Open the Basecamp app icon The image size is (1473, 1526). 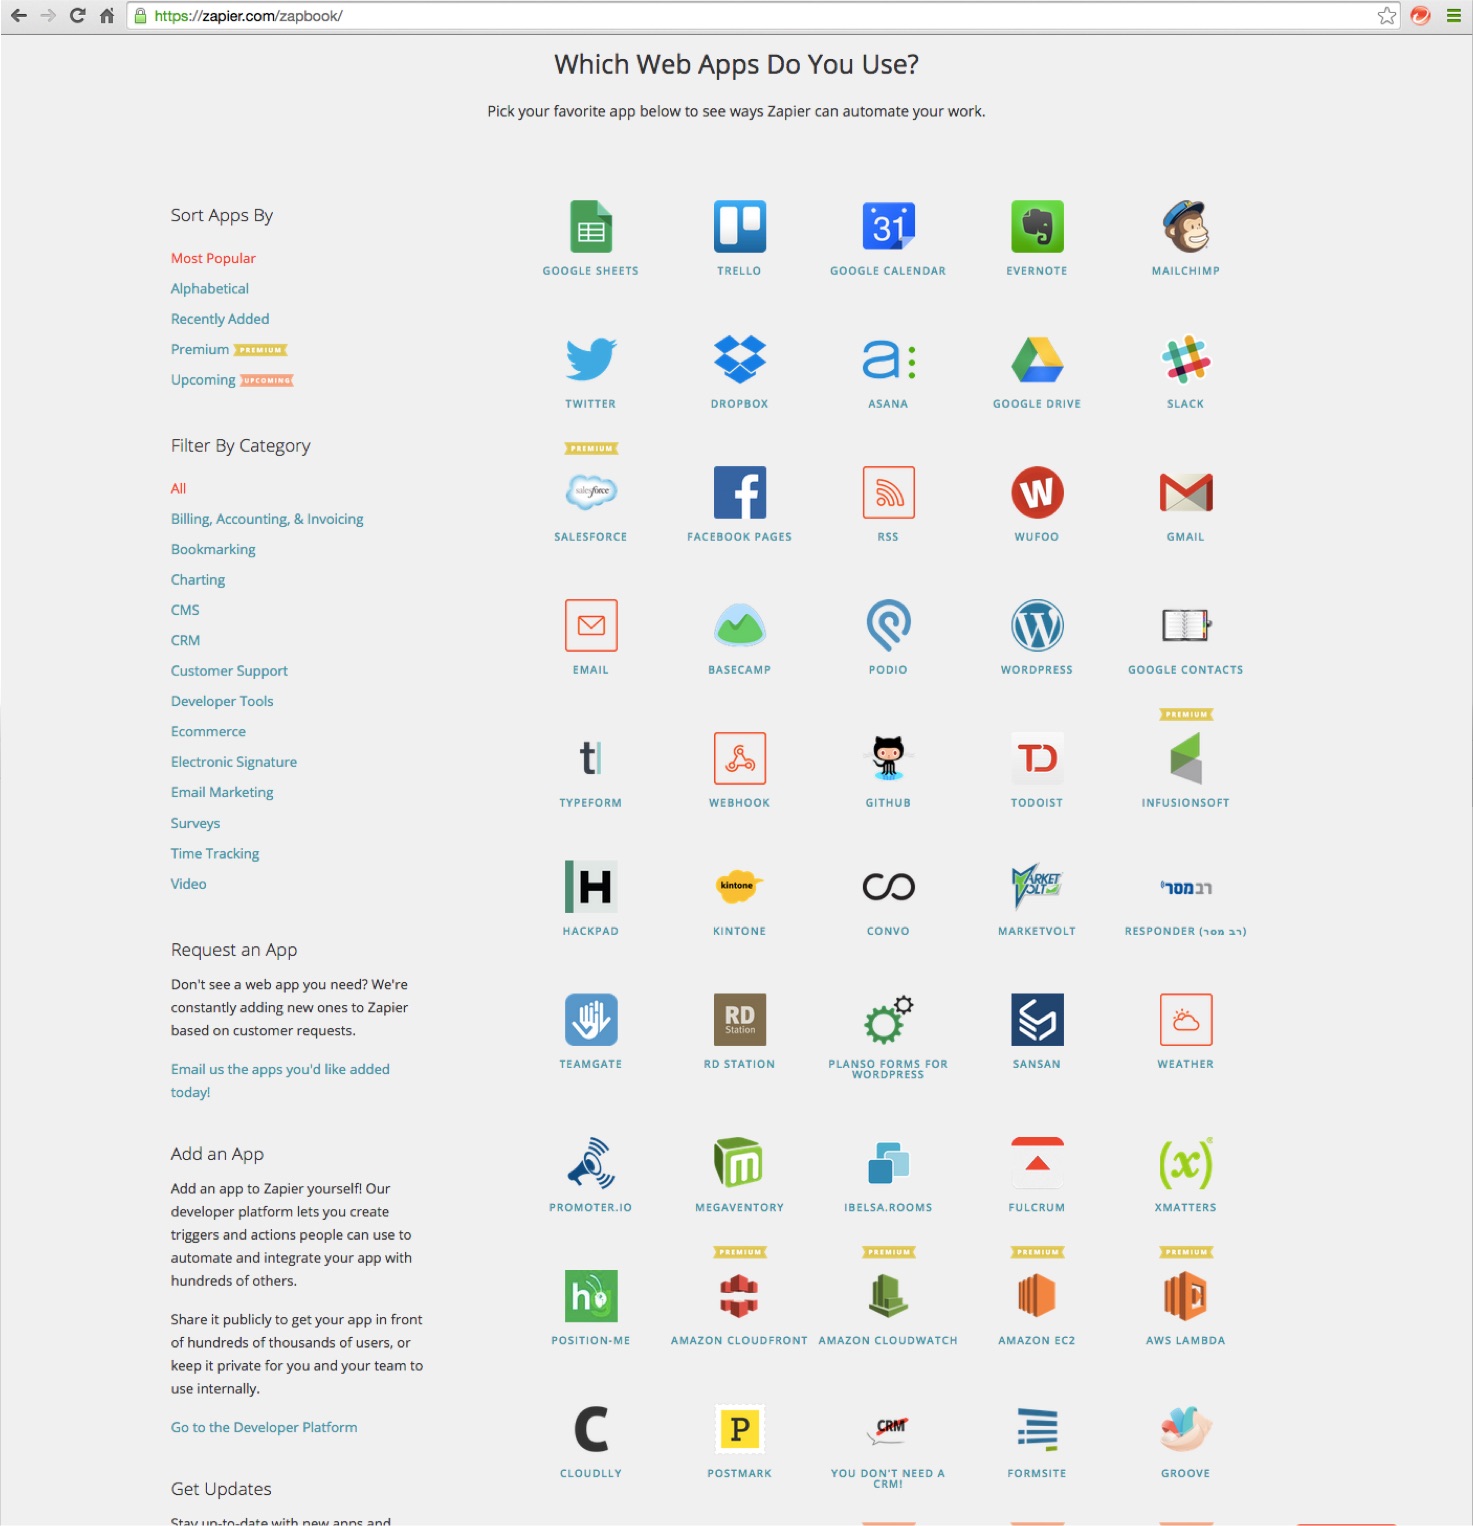coord(740,625)
